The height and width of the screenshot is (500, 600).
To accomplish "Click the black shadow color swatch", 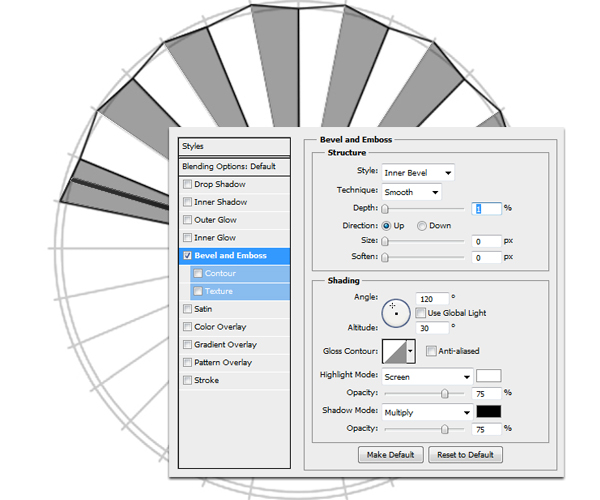I will (488, 411).
